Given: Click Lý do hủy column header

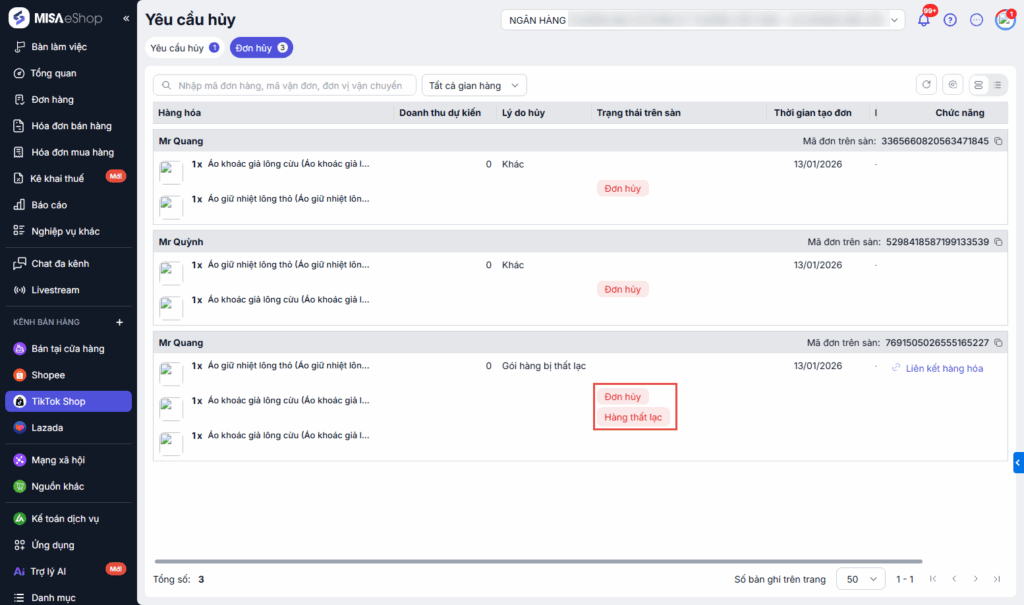Looking at the screenshot, I should (x=523, y=113).
